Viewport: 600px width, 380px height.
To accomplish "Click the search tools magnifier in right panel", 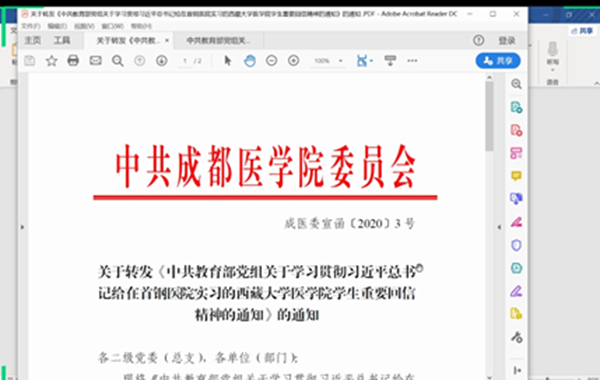I will click(x=516, y=84).
